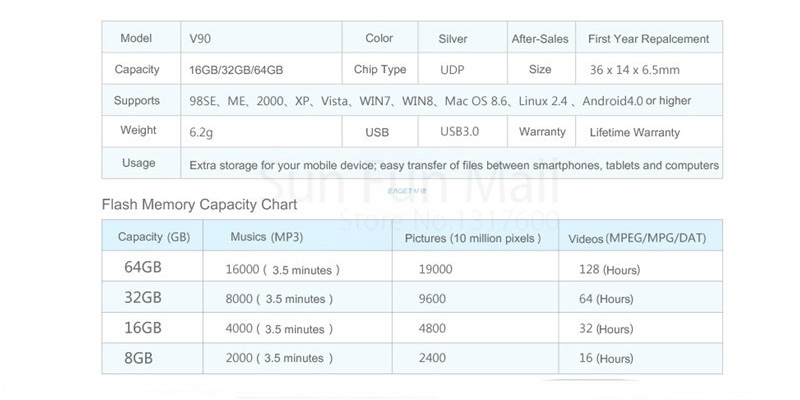
Task: Click the Pictures (10 million pixels) header
Action: [x=473, y=238]
